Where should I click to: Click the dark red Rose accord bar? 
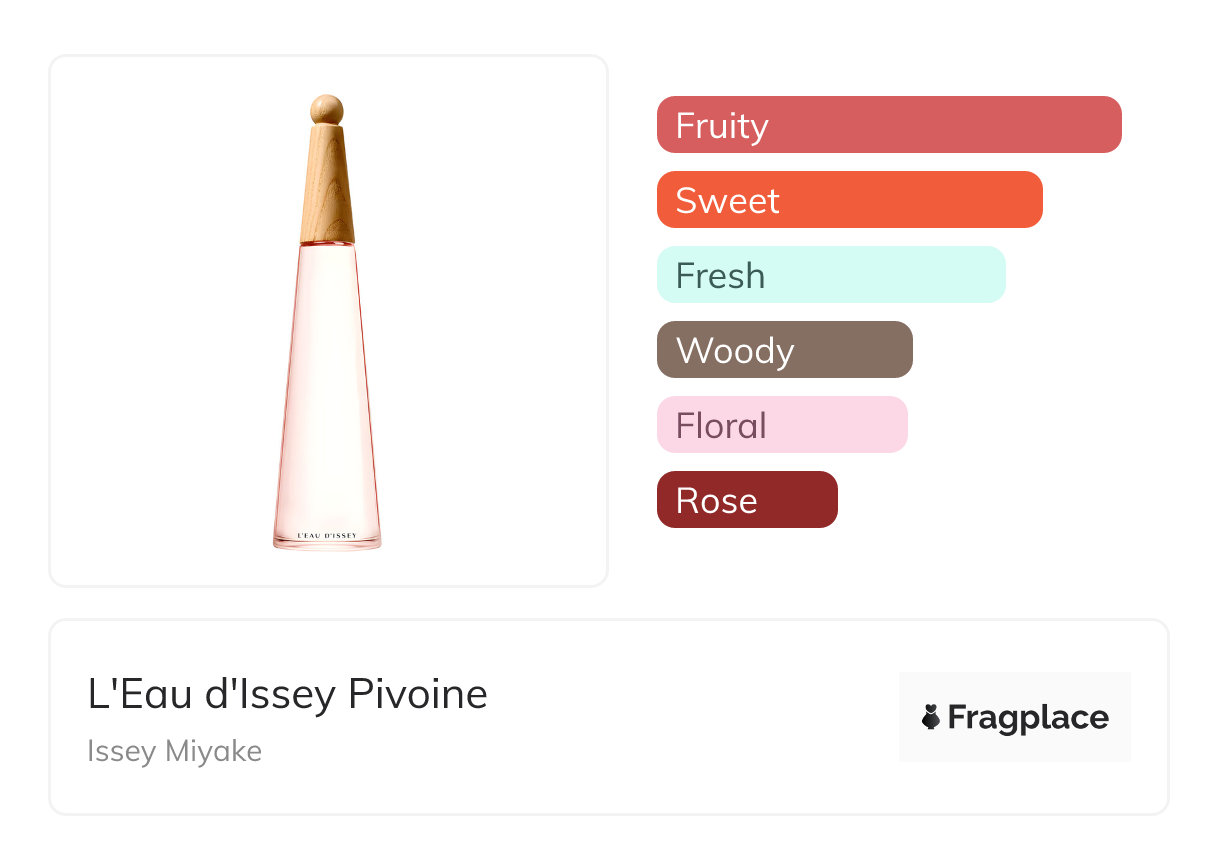point(747,500)
